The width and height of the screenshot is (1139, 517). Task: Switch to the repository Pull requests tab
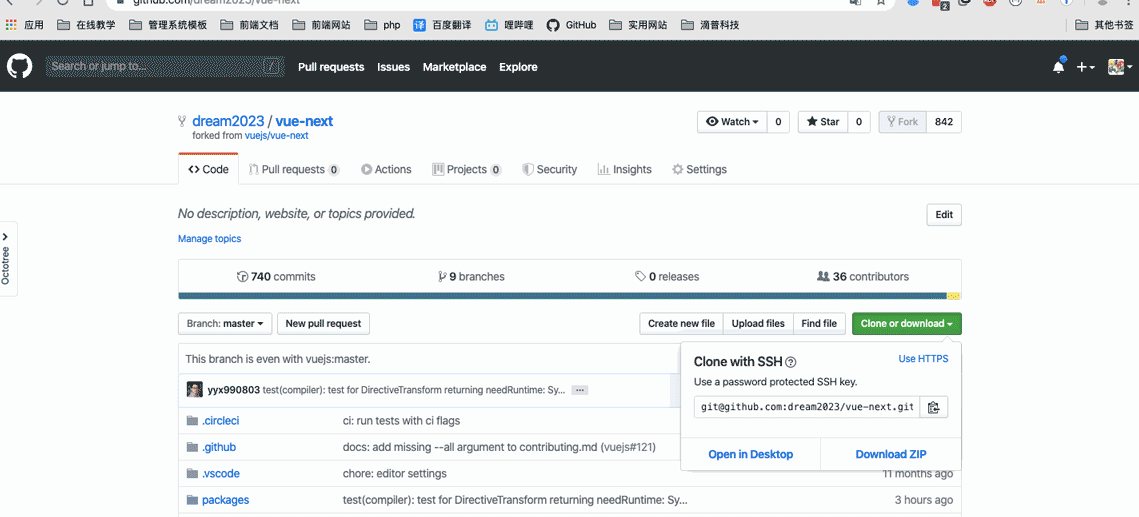[x=294, y=169]
